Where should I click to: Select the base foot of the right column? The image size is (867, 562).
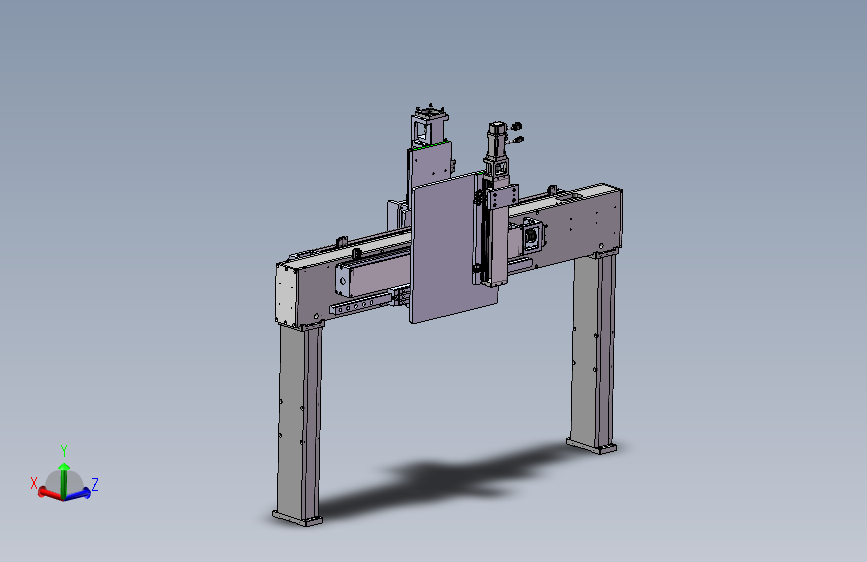click(591, 446)
